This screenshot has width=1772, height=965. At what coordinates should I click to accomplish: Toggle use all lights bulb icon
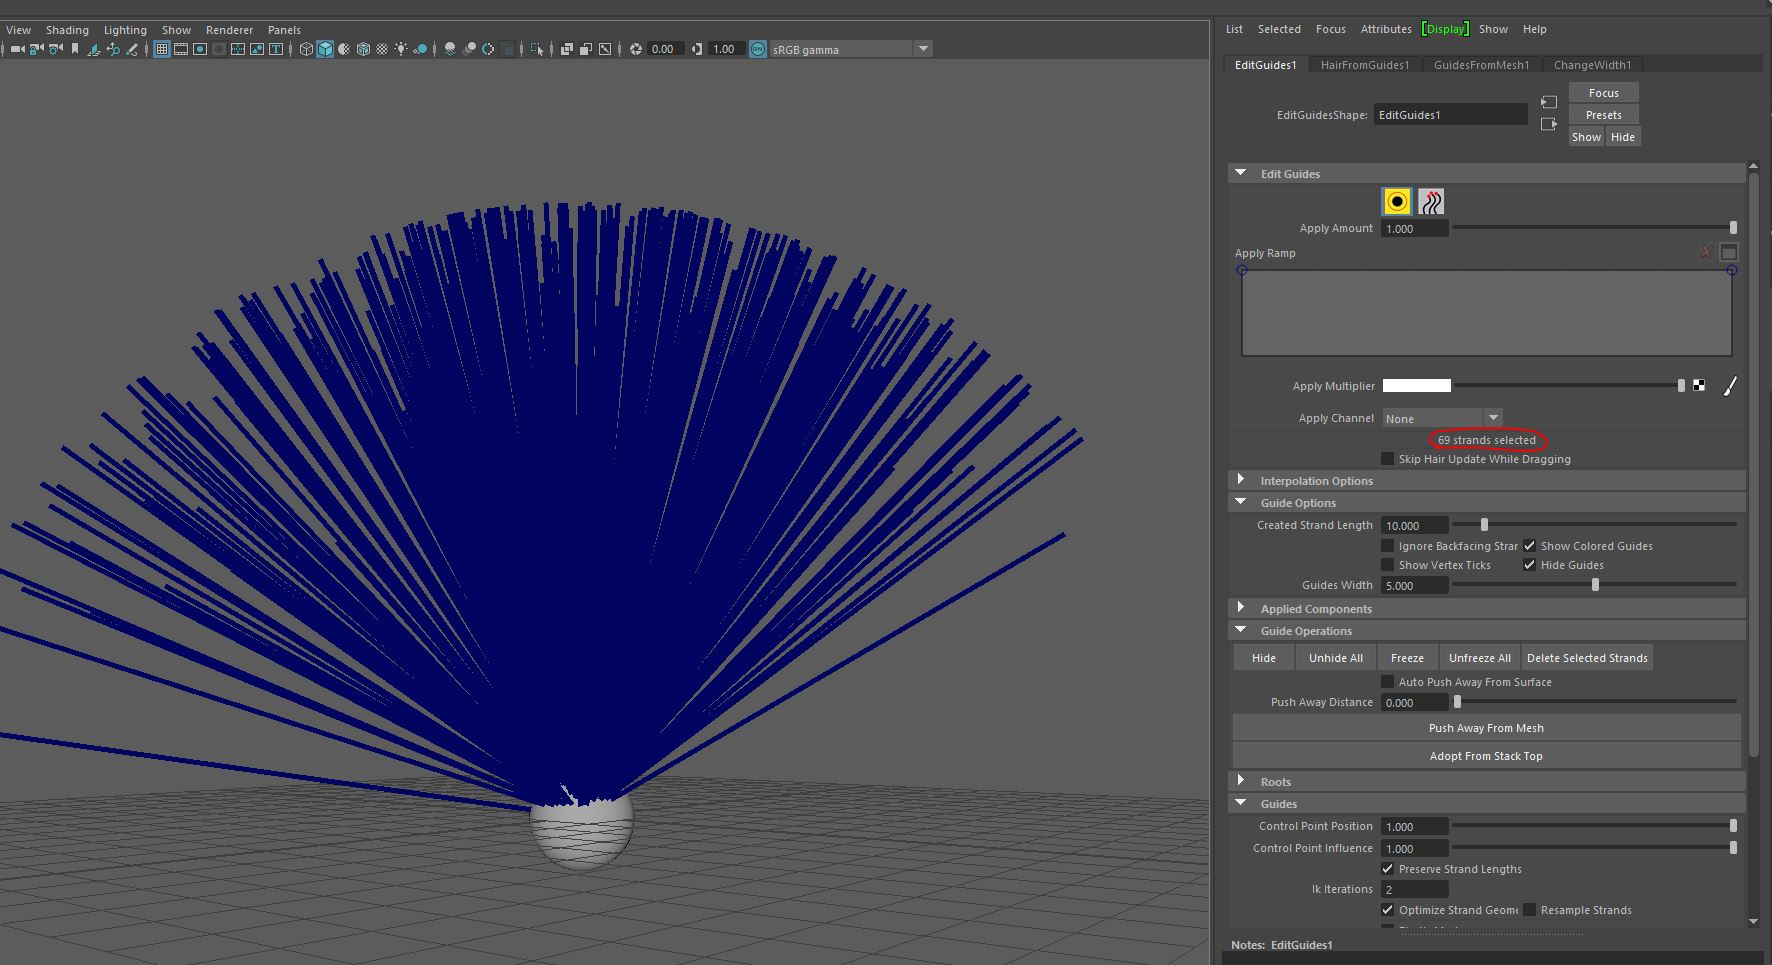click(401, 49)
